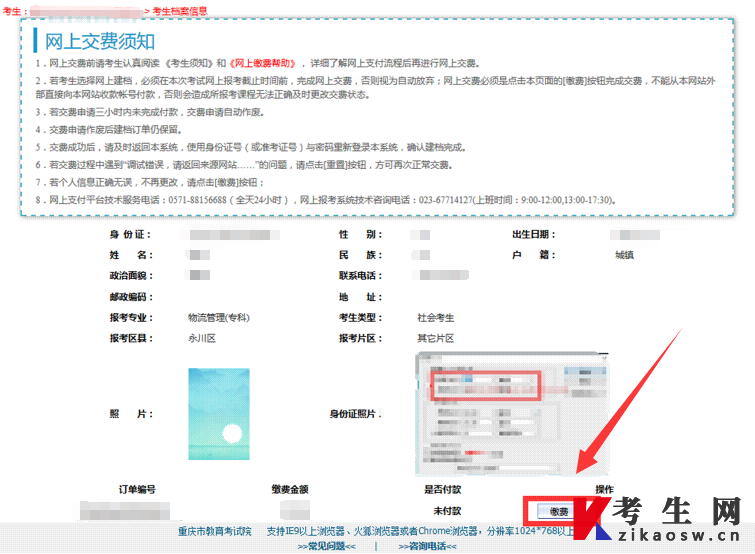
Task: Click 重庆市教育考试院 in the footer
Action: click(x=215, y=531)
